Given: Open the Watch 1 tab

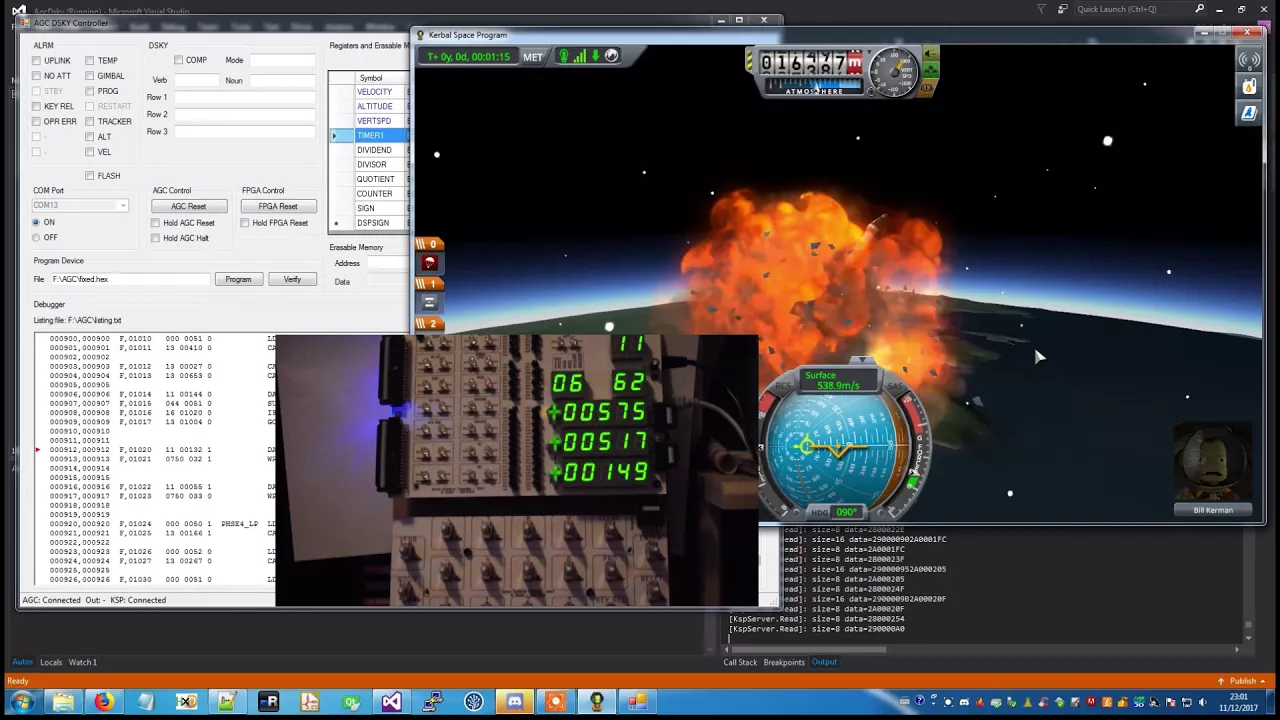Looking at the screenshot, I should pyautogui.click(x=83, y=662).
